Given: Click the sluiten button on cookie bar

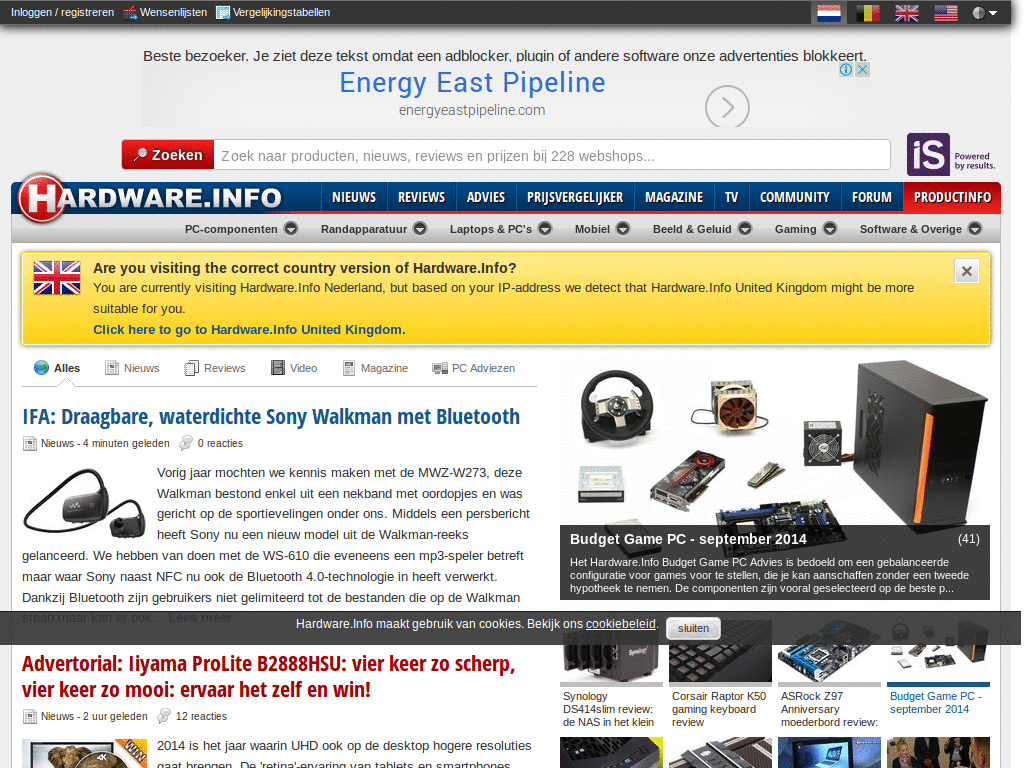Looking at the screenshot, I should pyautogui.click(x=693, y=628).
